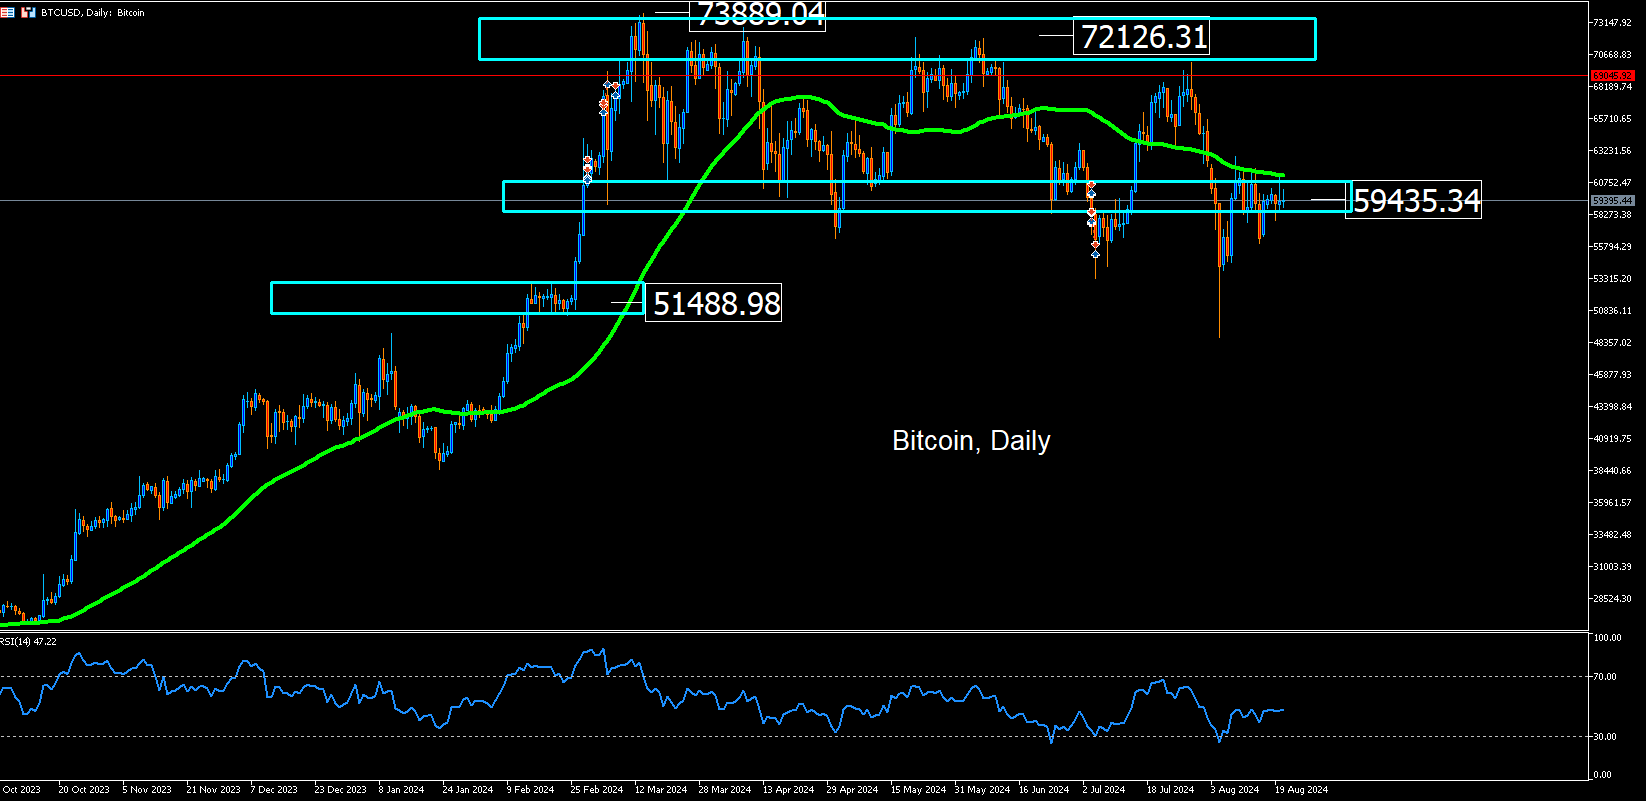This screenshot has width=1646, height=801.
Task: Click the red 69045.92 price tag
Action: coord(1613,76)
